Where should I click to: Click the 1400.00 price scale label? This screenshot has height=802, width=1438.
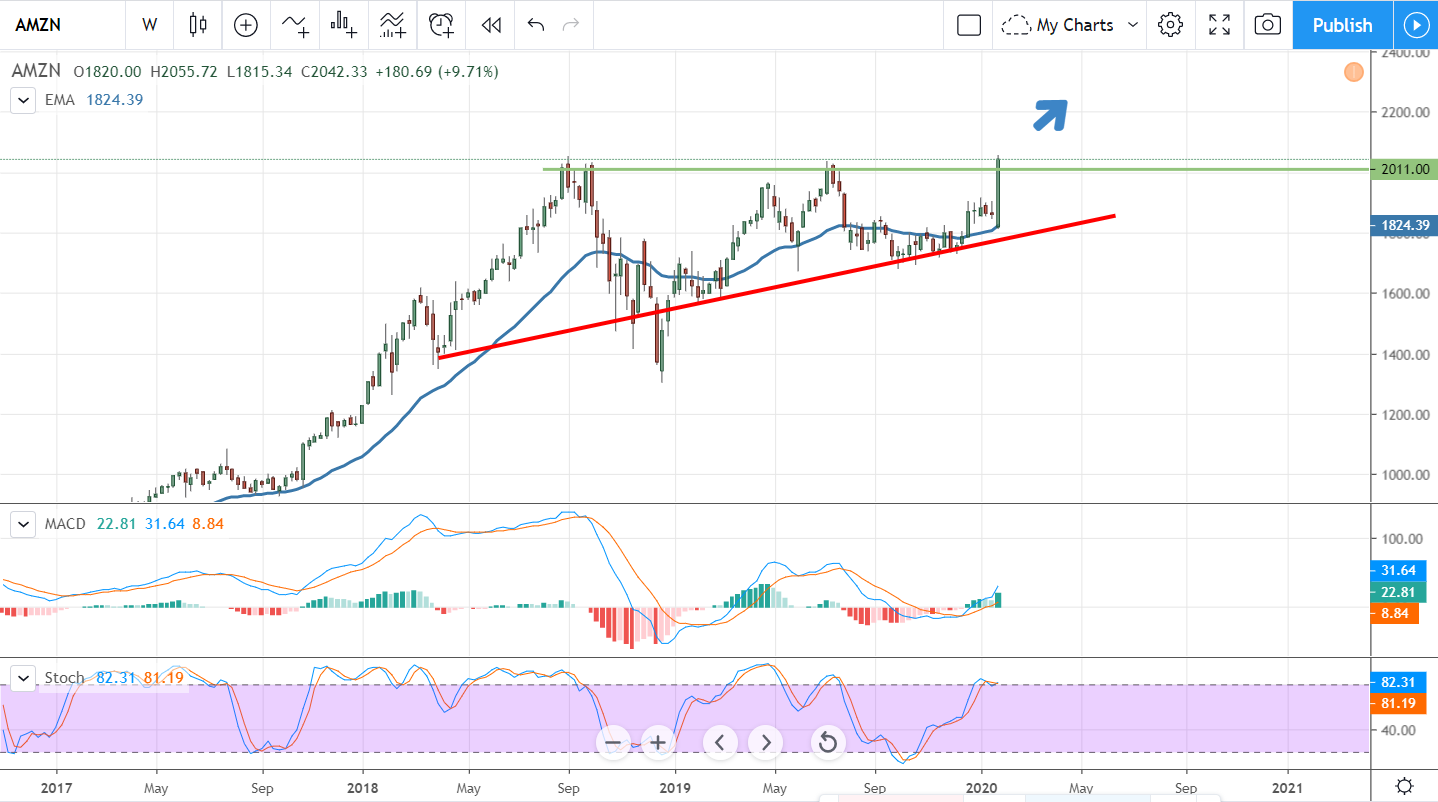[x=1403, y=354]
